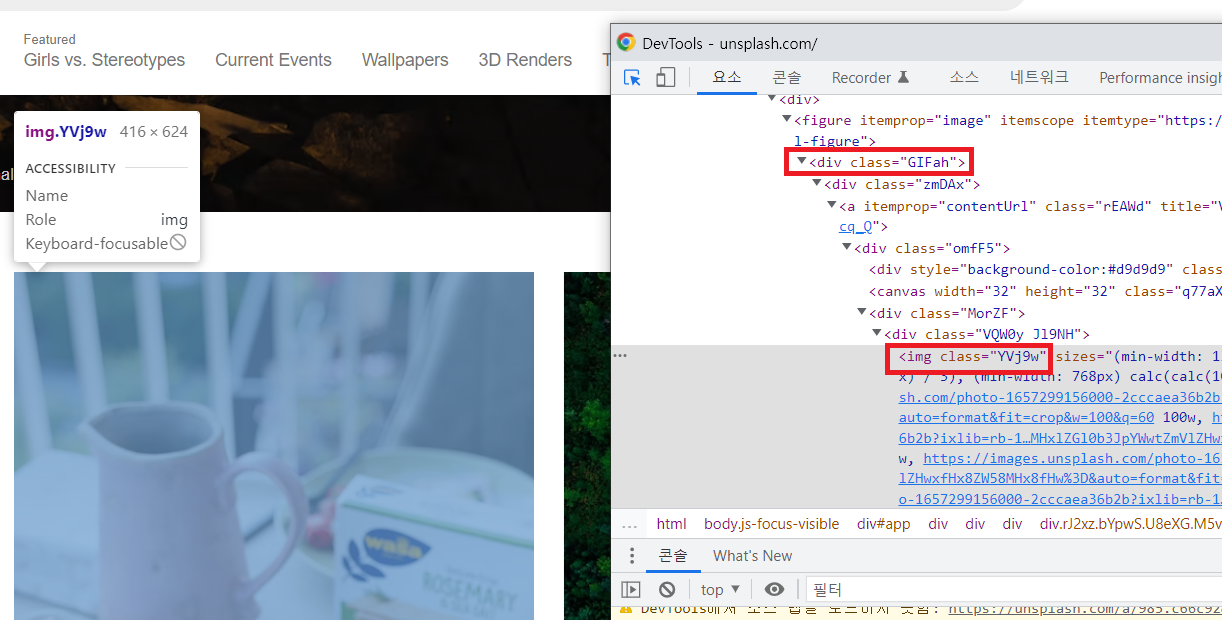The image size is (1222, 620).
Task: Show the console sidebar panel icon
Action: point(631,590)
